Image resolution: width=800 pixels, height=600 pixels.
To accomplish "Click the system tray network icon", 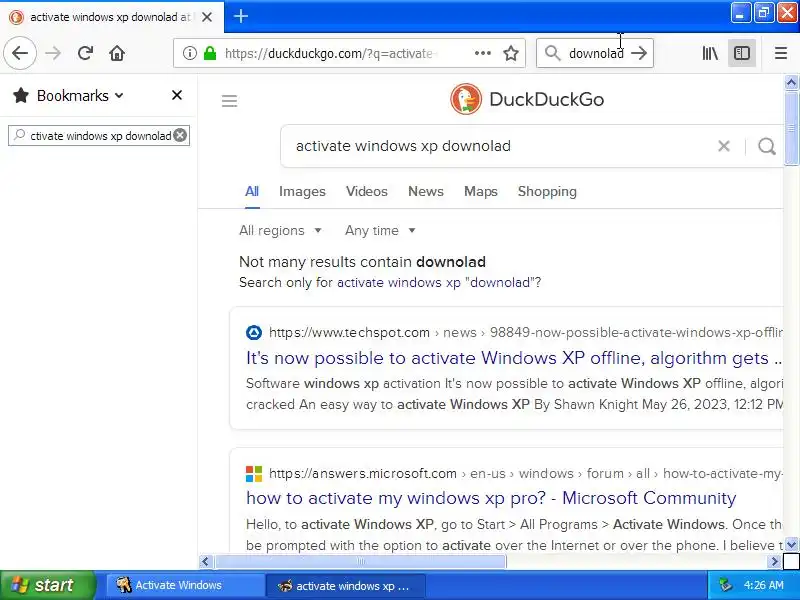I will [x=726, y=585].
